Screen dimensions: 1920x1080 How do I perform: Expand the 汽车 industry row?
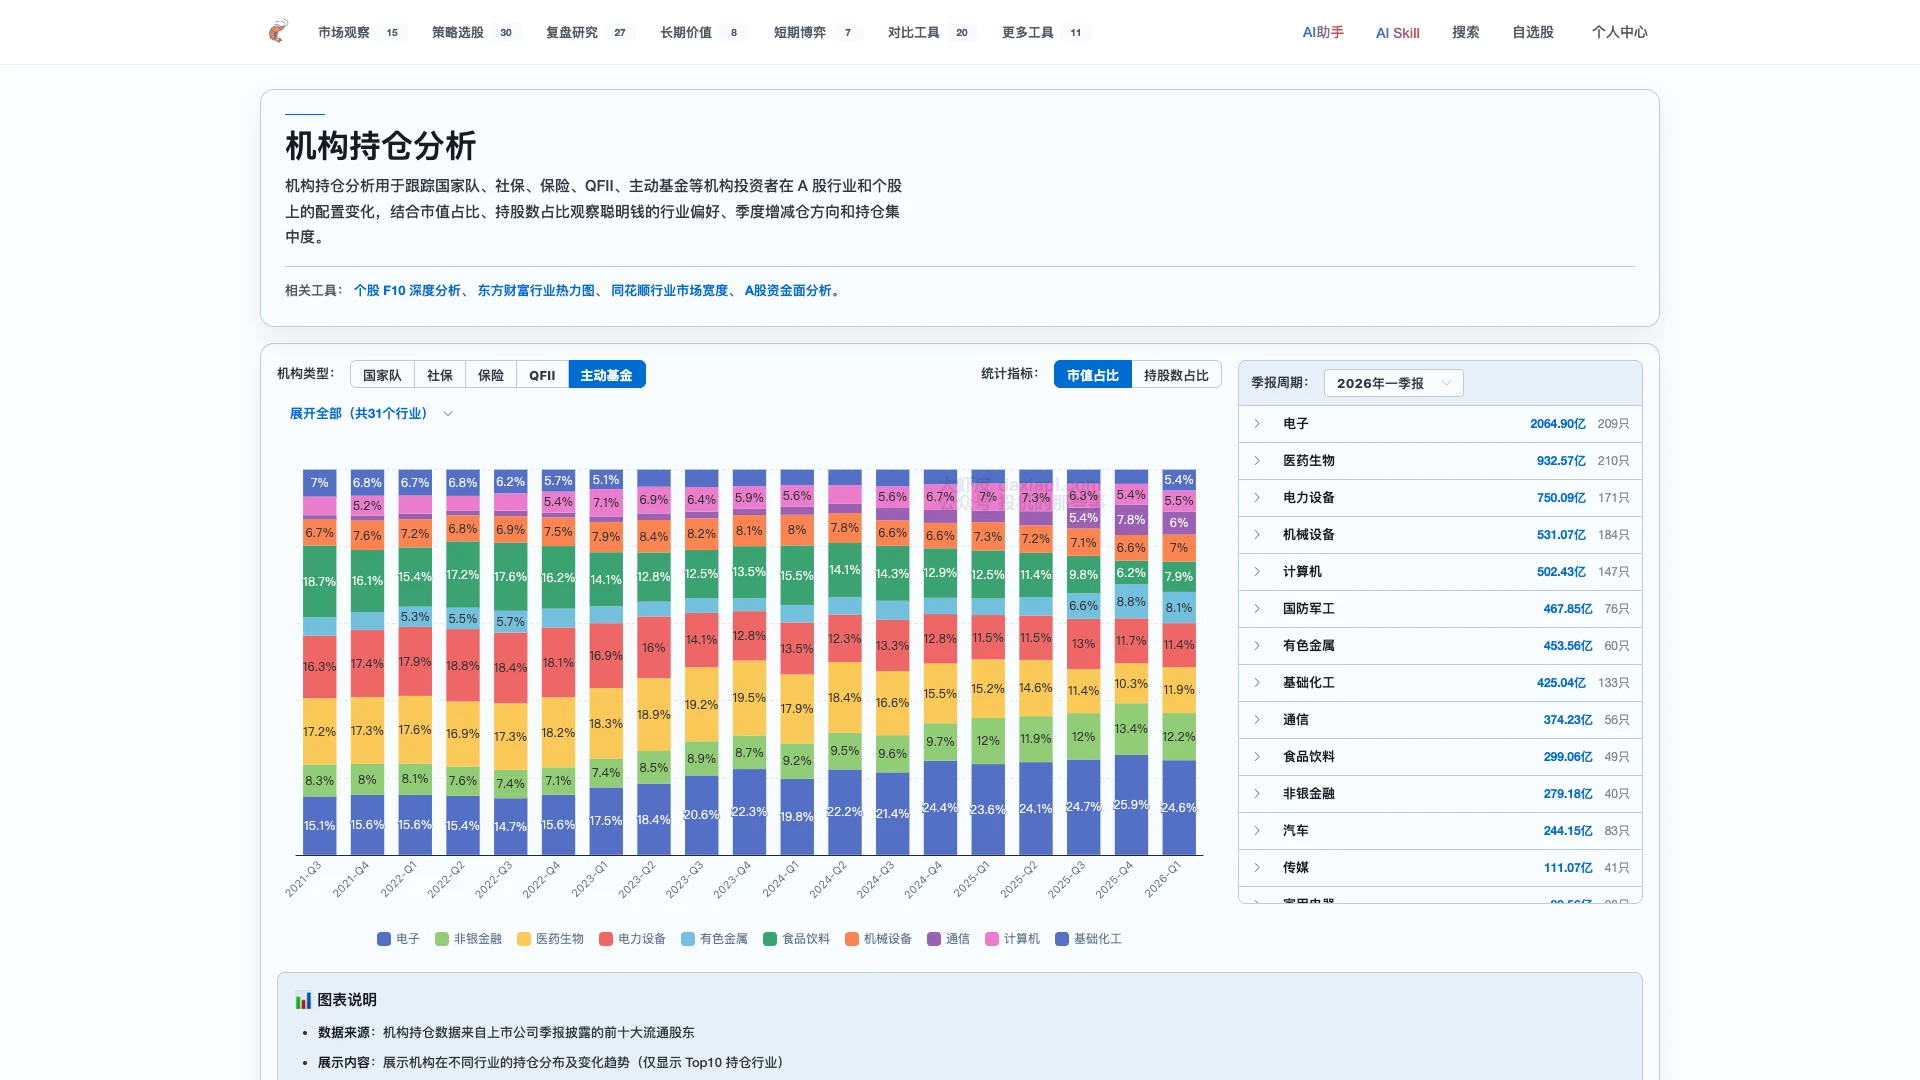1440,831
